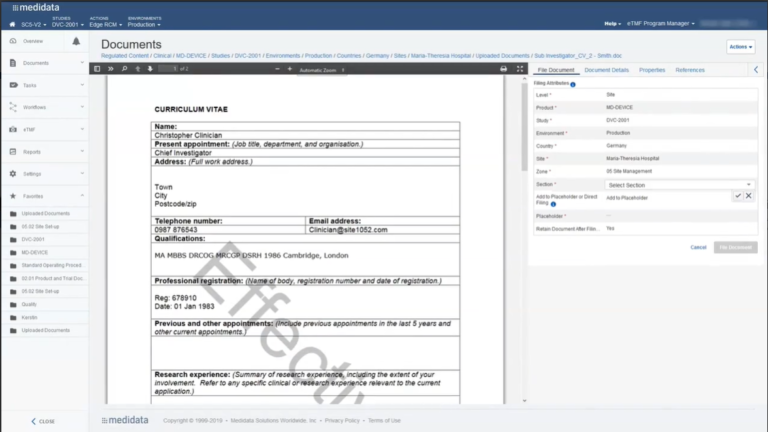
Task: Click the Reports sidebar icon
Action: point(13,152)
